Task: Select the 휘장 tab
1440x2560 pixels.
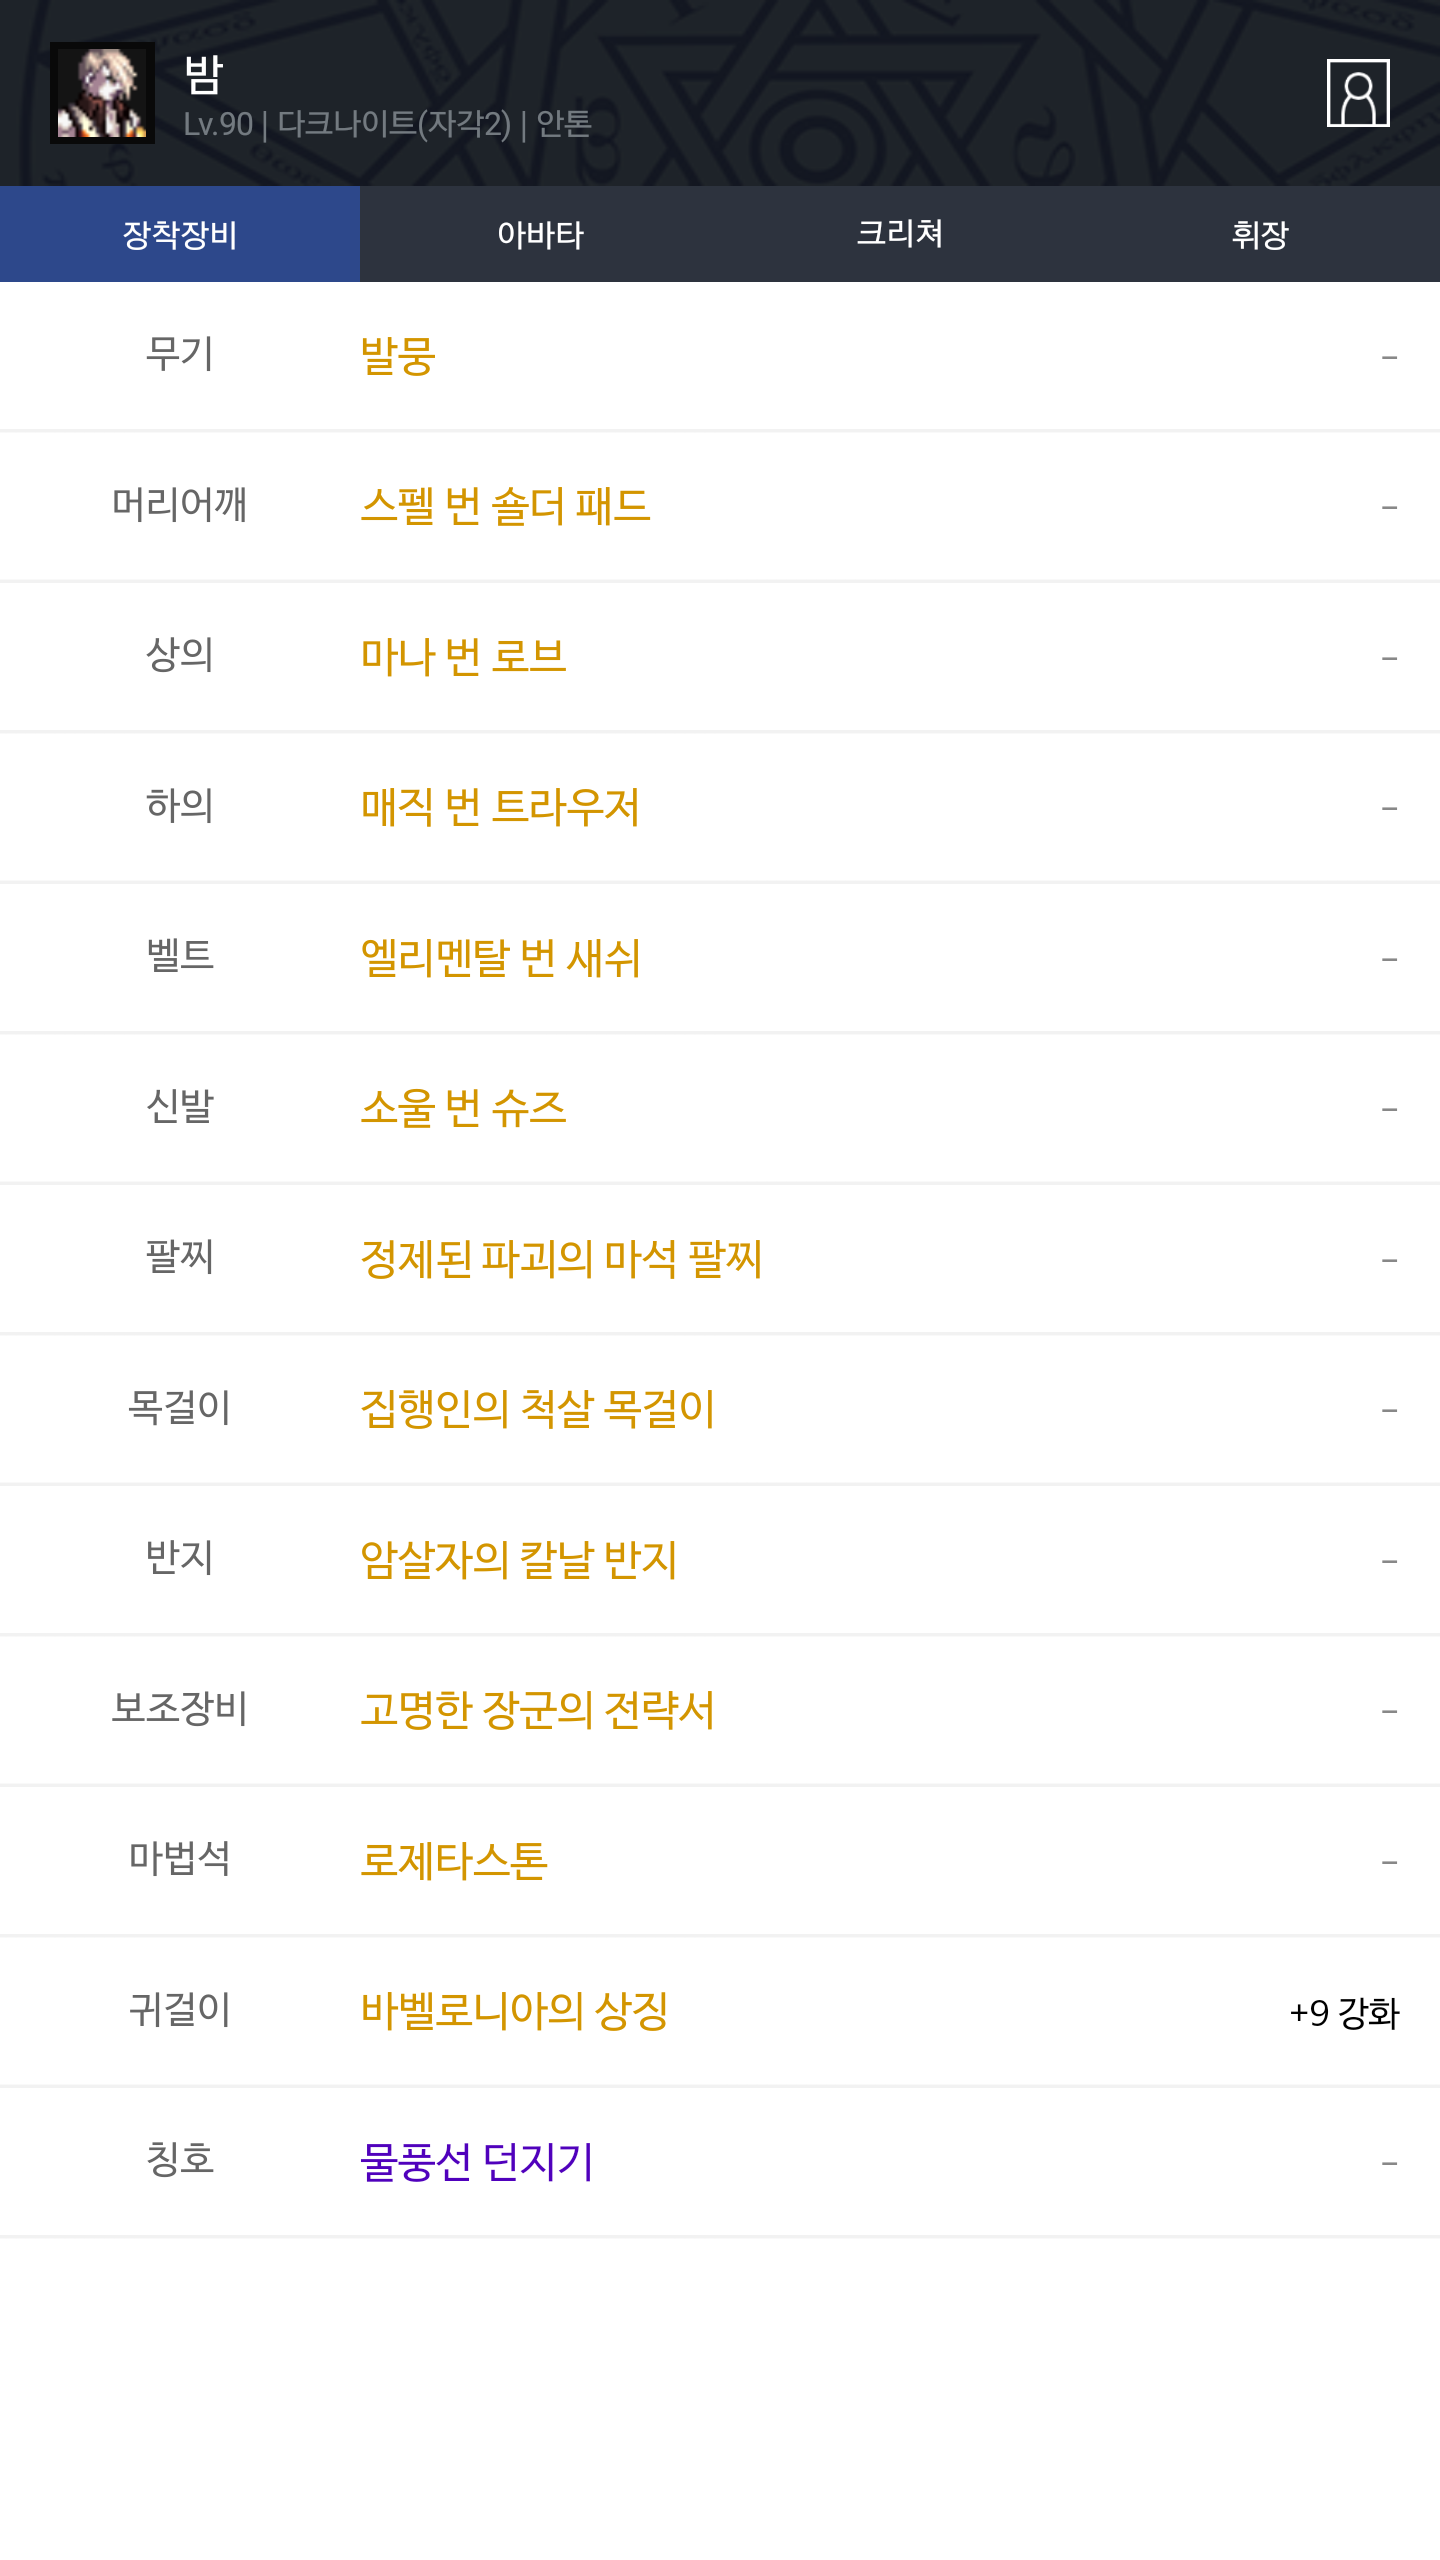Action: (1260, 235)
